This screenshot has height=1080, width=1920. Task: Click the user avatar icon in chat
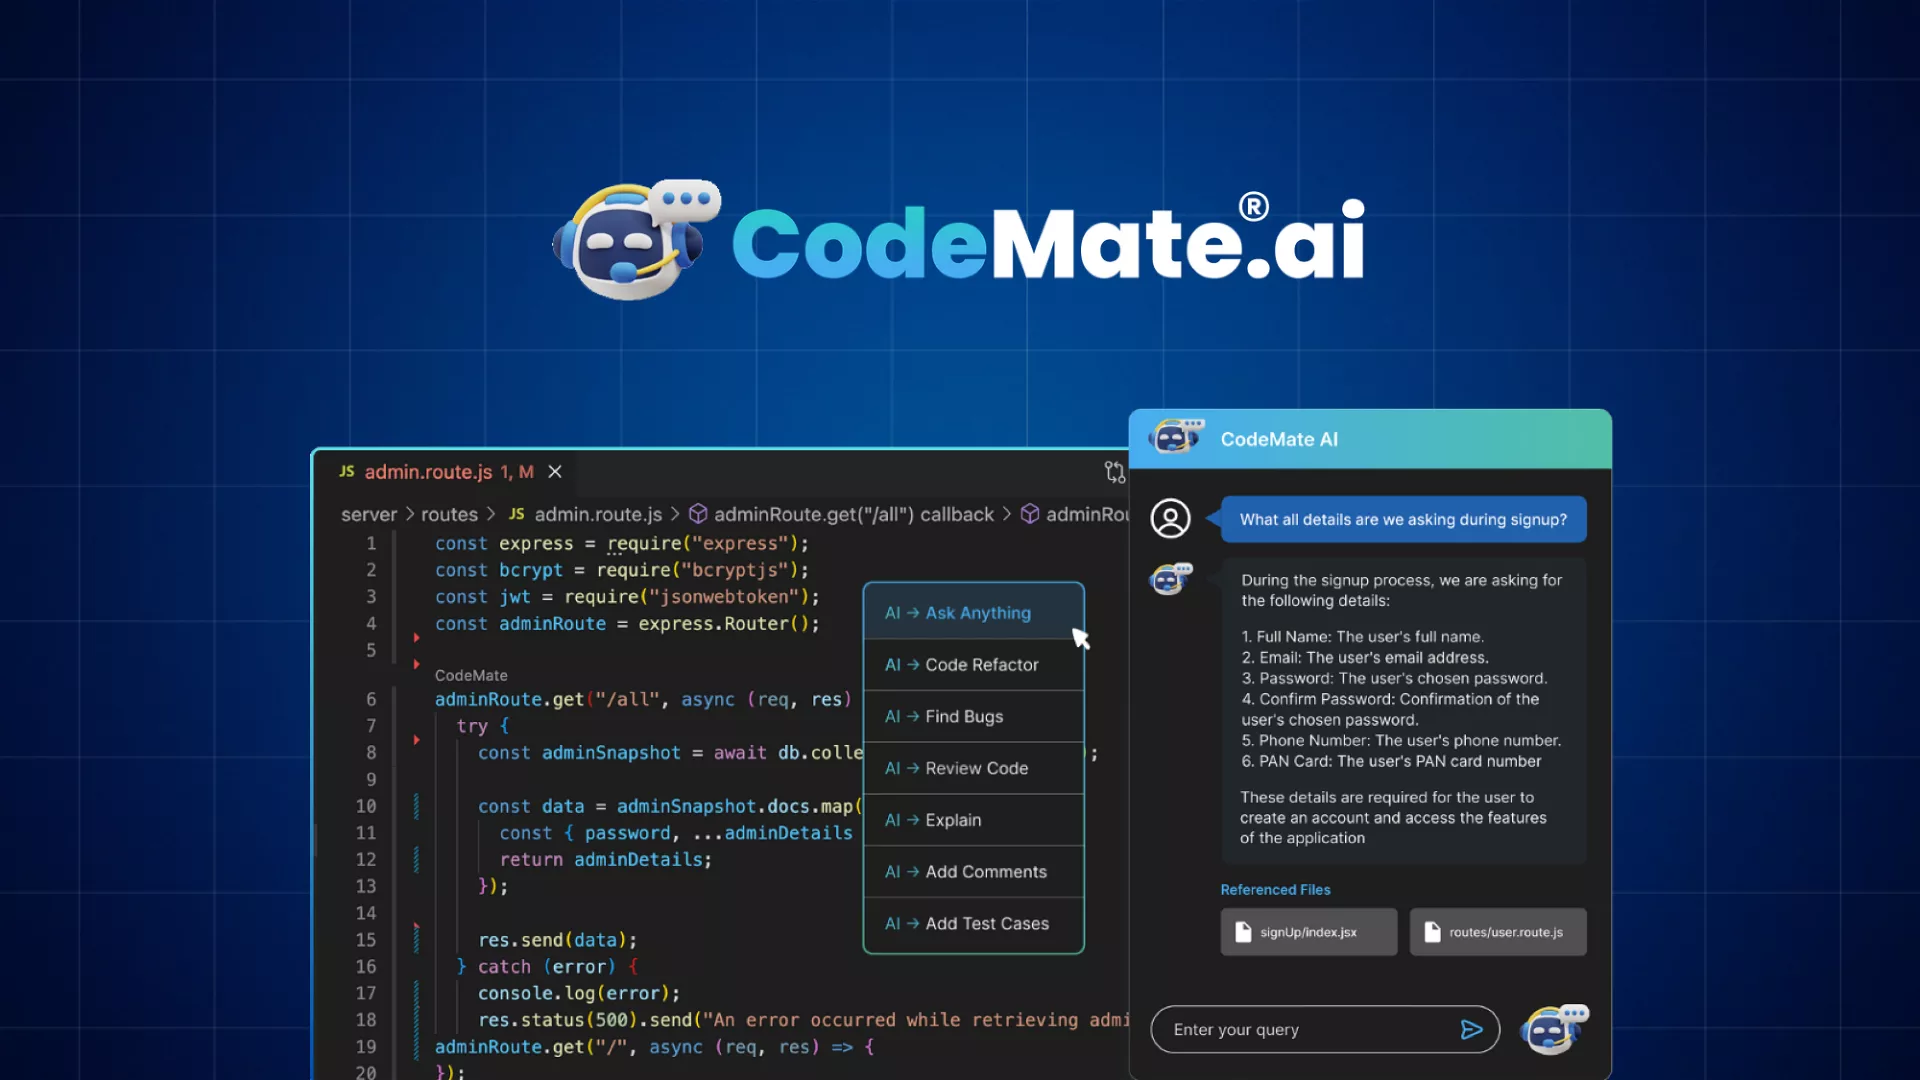pyautogui.click(x=1170, y=519)
